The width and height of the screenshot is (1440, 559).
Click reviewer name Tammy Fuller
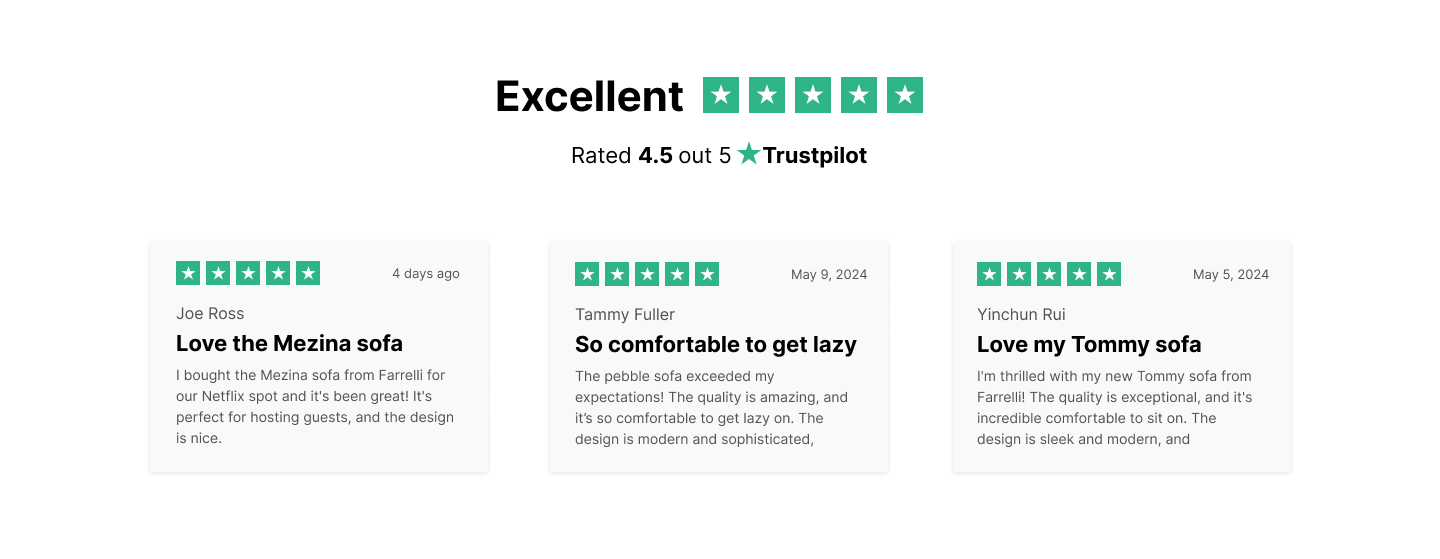(624, 314)
